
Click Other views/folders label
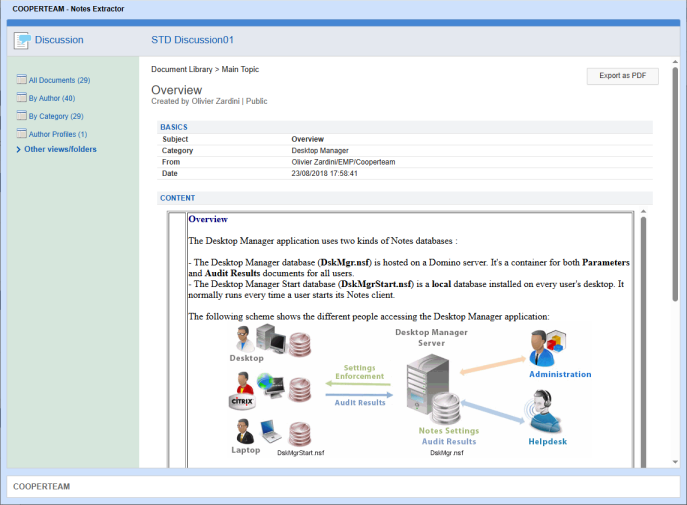[x=60, y=149]
